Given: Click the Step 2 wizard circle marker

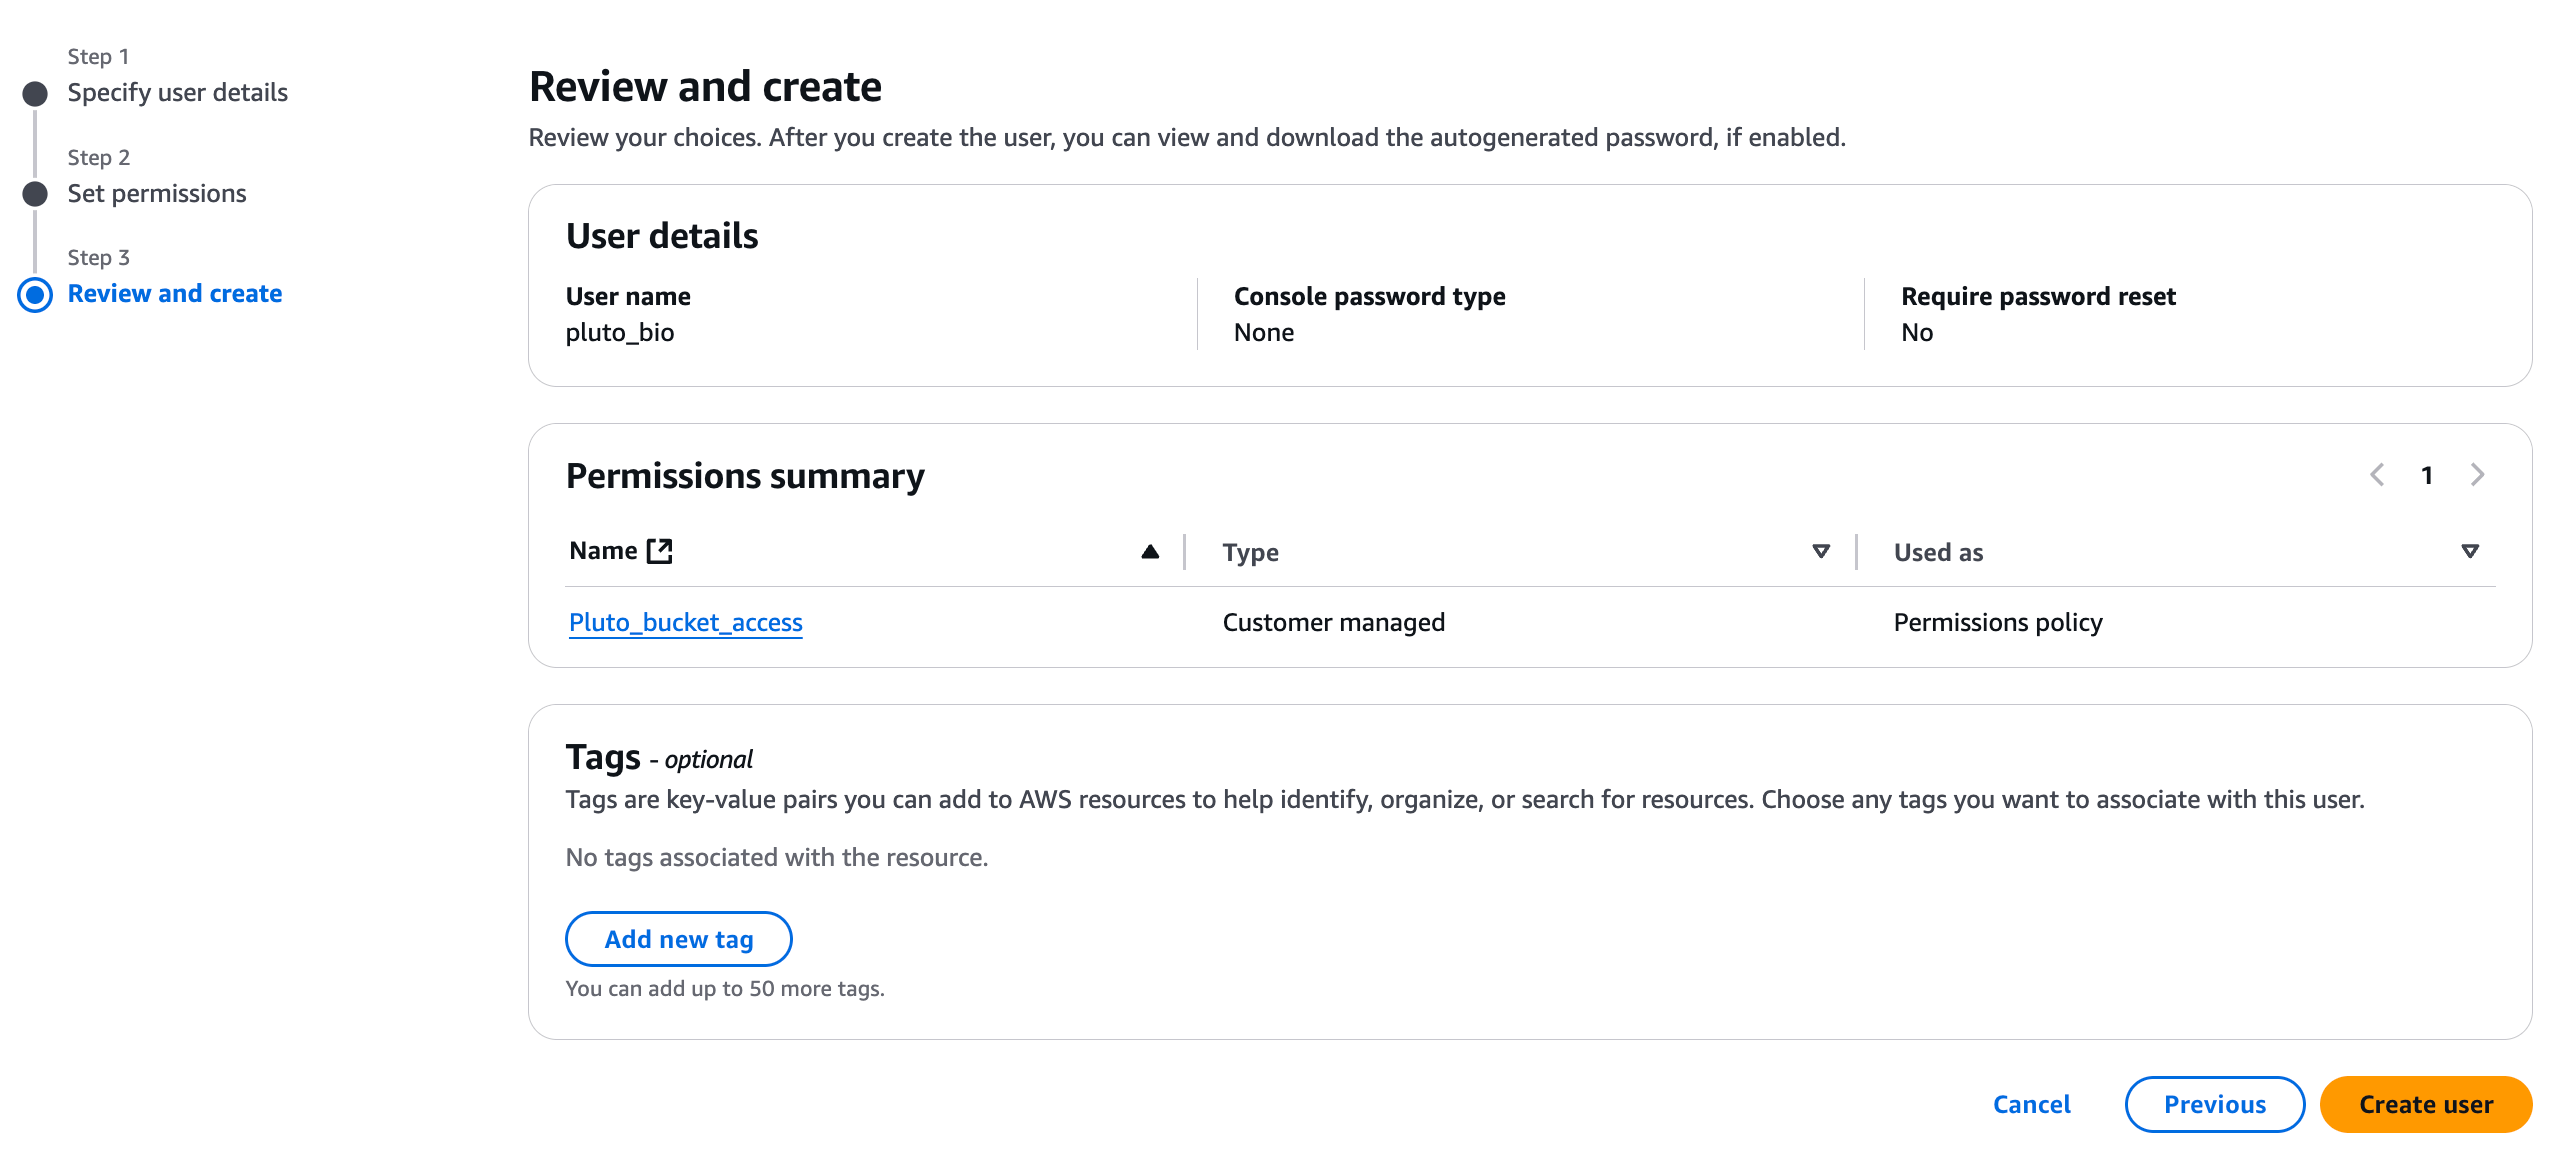Looking at the screenshot, I should tap(35, 194).
